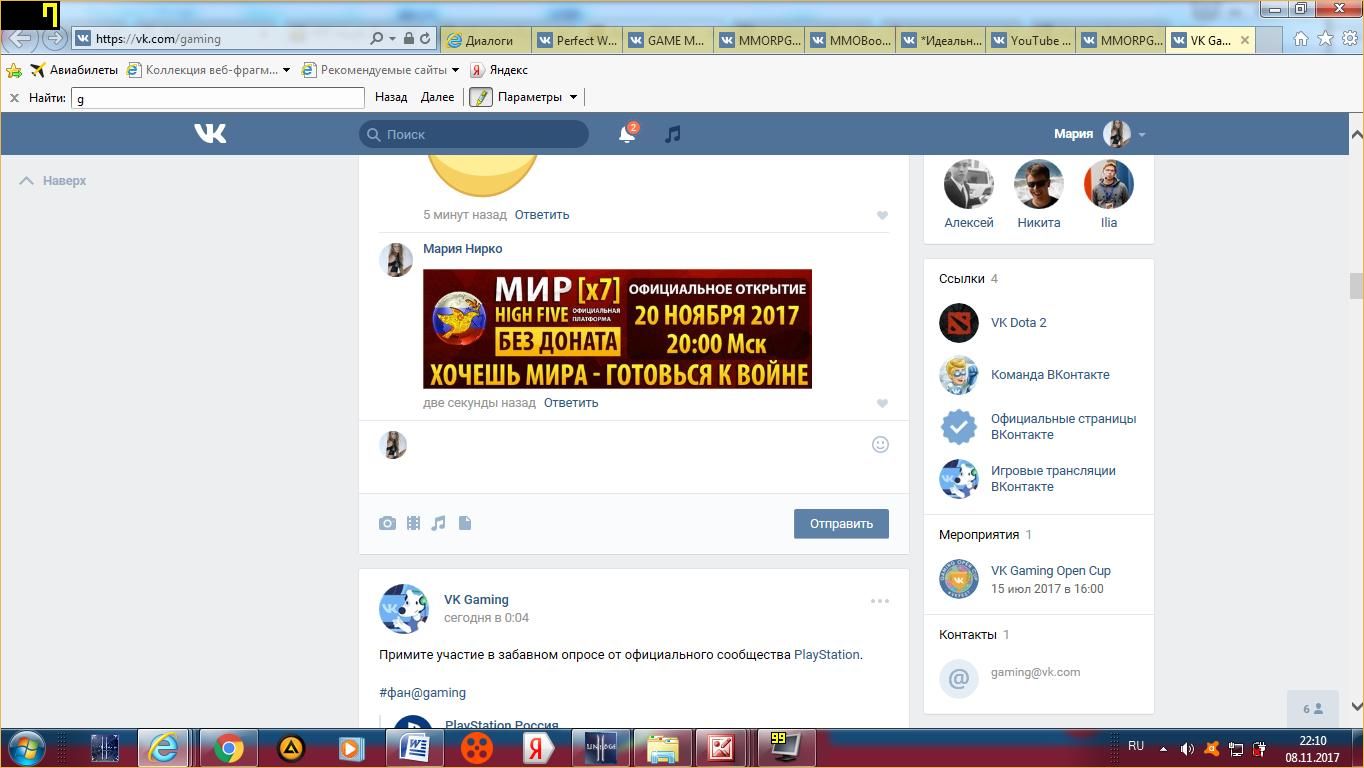Close the find bar with X
Image resolution: width=1364 pixels, height=768 pixels.
(14, 97)
